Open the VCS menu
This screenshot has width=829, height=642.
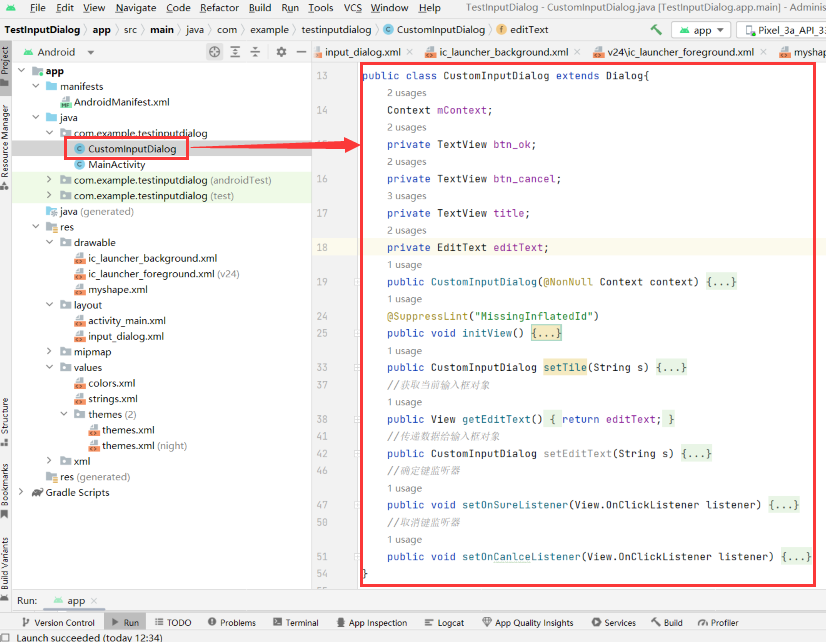(353, 8)
